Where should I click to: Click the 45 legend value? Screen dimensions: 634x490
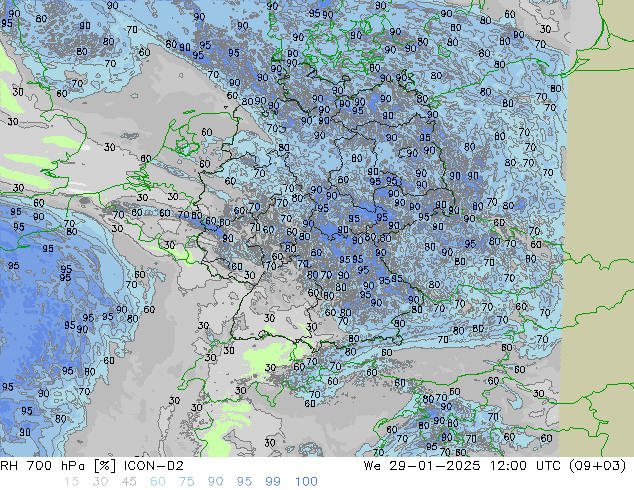(129, 481)
